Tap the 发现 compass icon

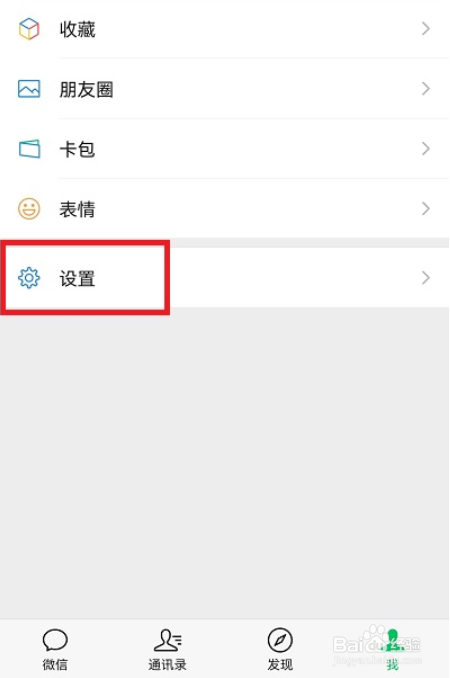pyautogui.click(x=280, y=640)
